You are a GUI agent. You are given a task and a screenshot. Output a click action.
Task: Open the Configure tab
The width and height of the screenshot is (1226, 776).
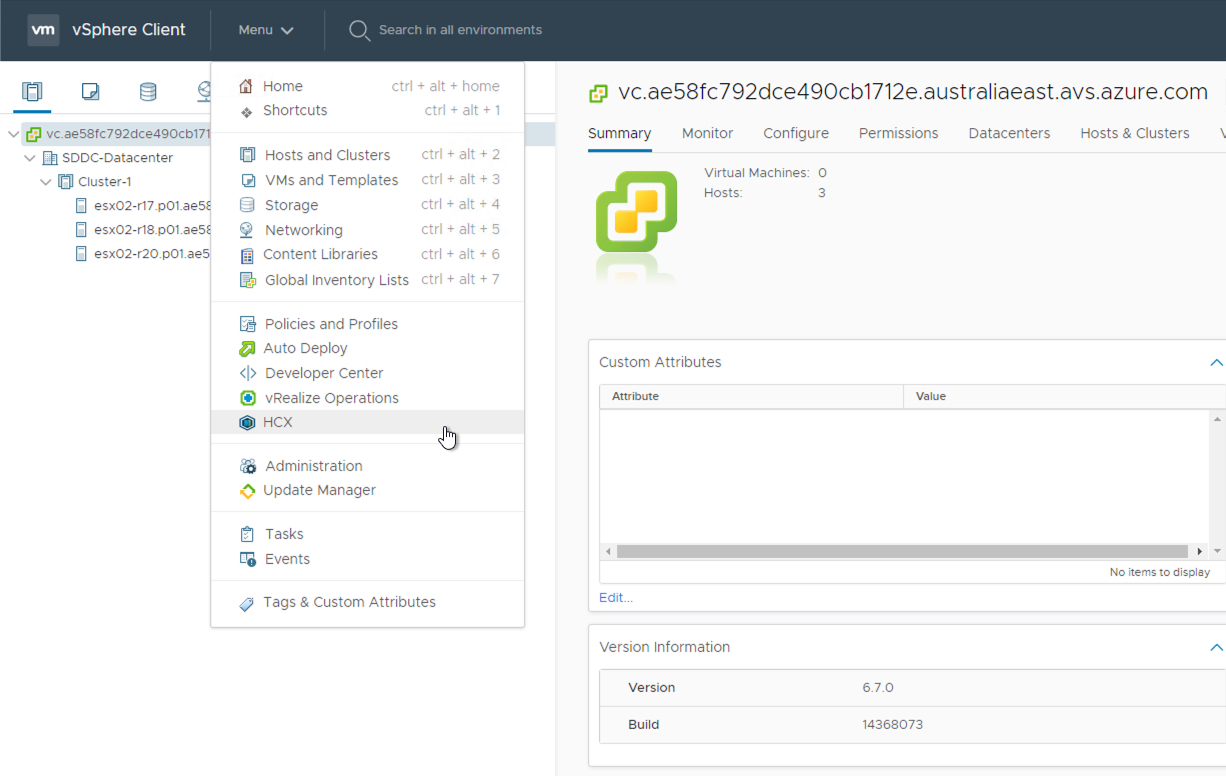click(x=796, y=133)
